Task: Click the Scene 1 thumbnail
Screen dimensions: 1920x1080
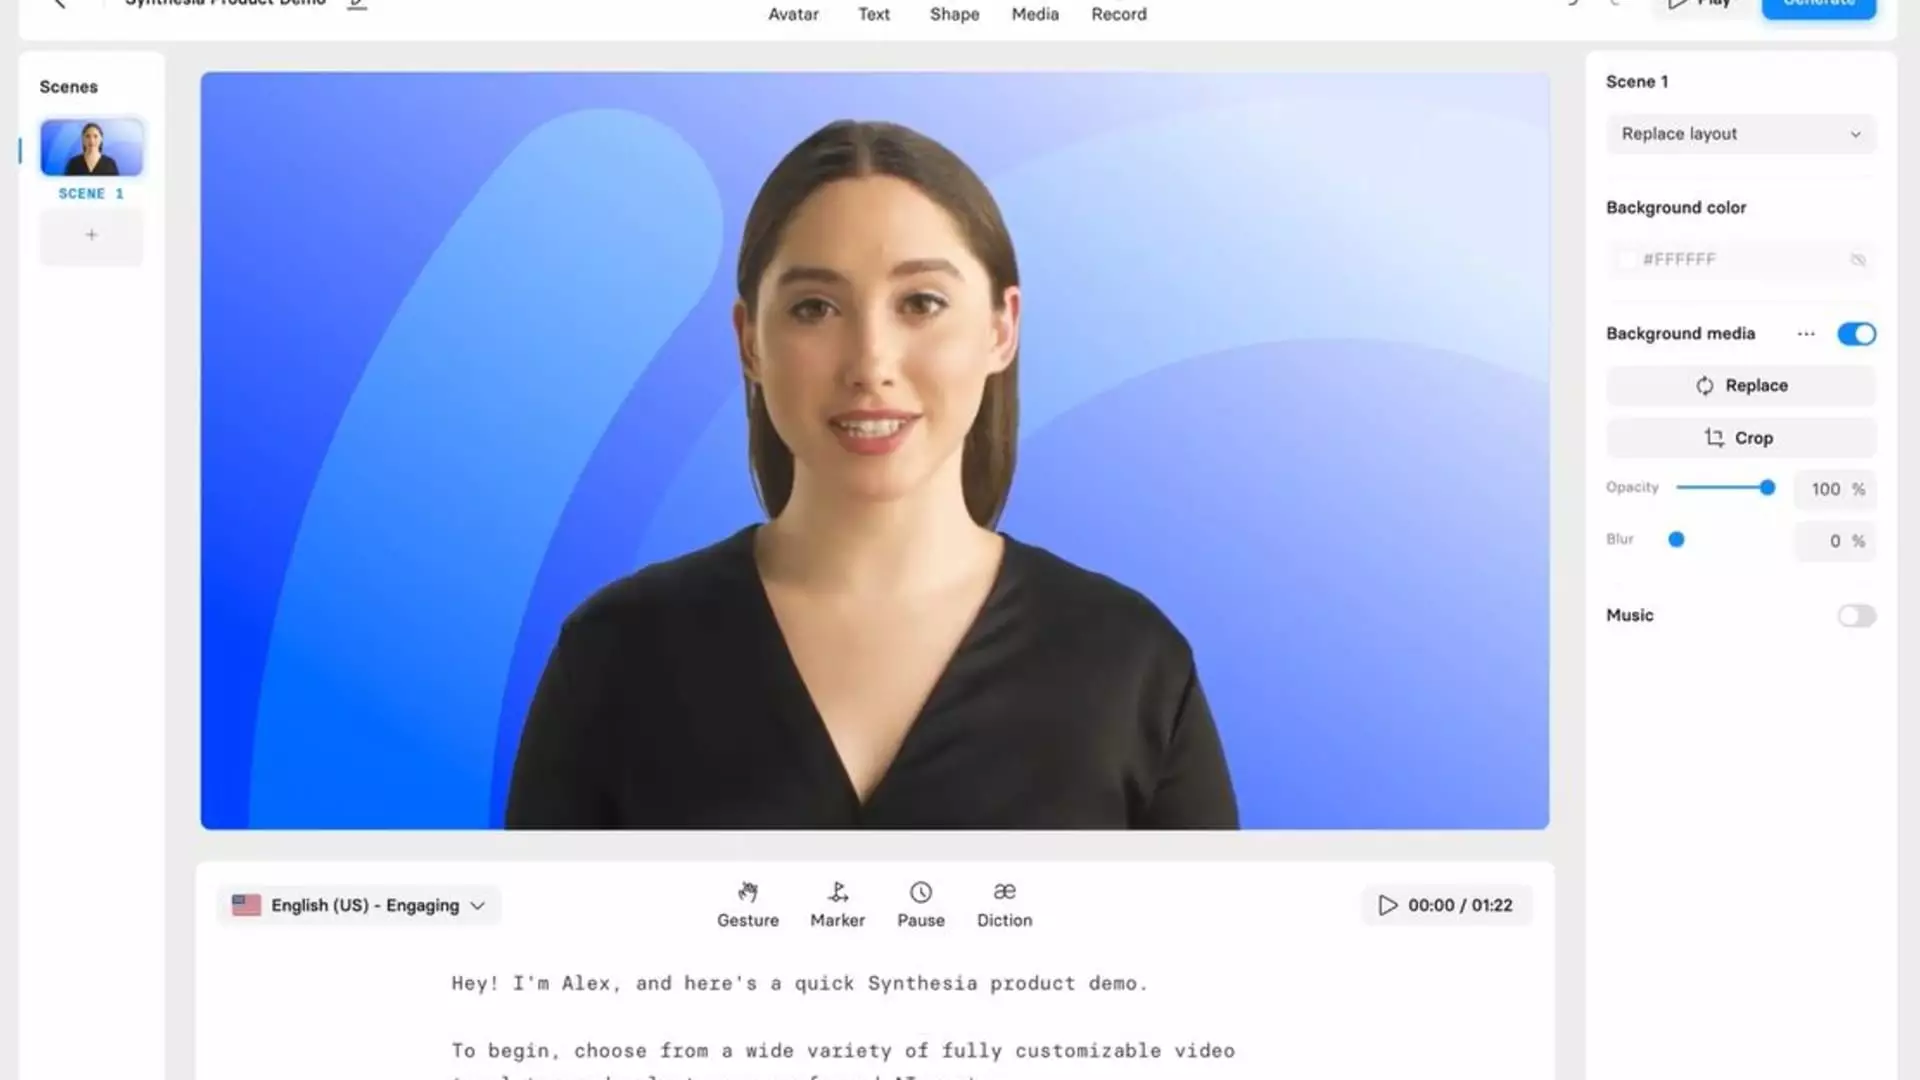Action: 91,146
